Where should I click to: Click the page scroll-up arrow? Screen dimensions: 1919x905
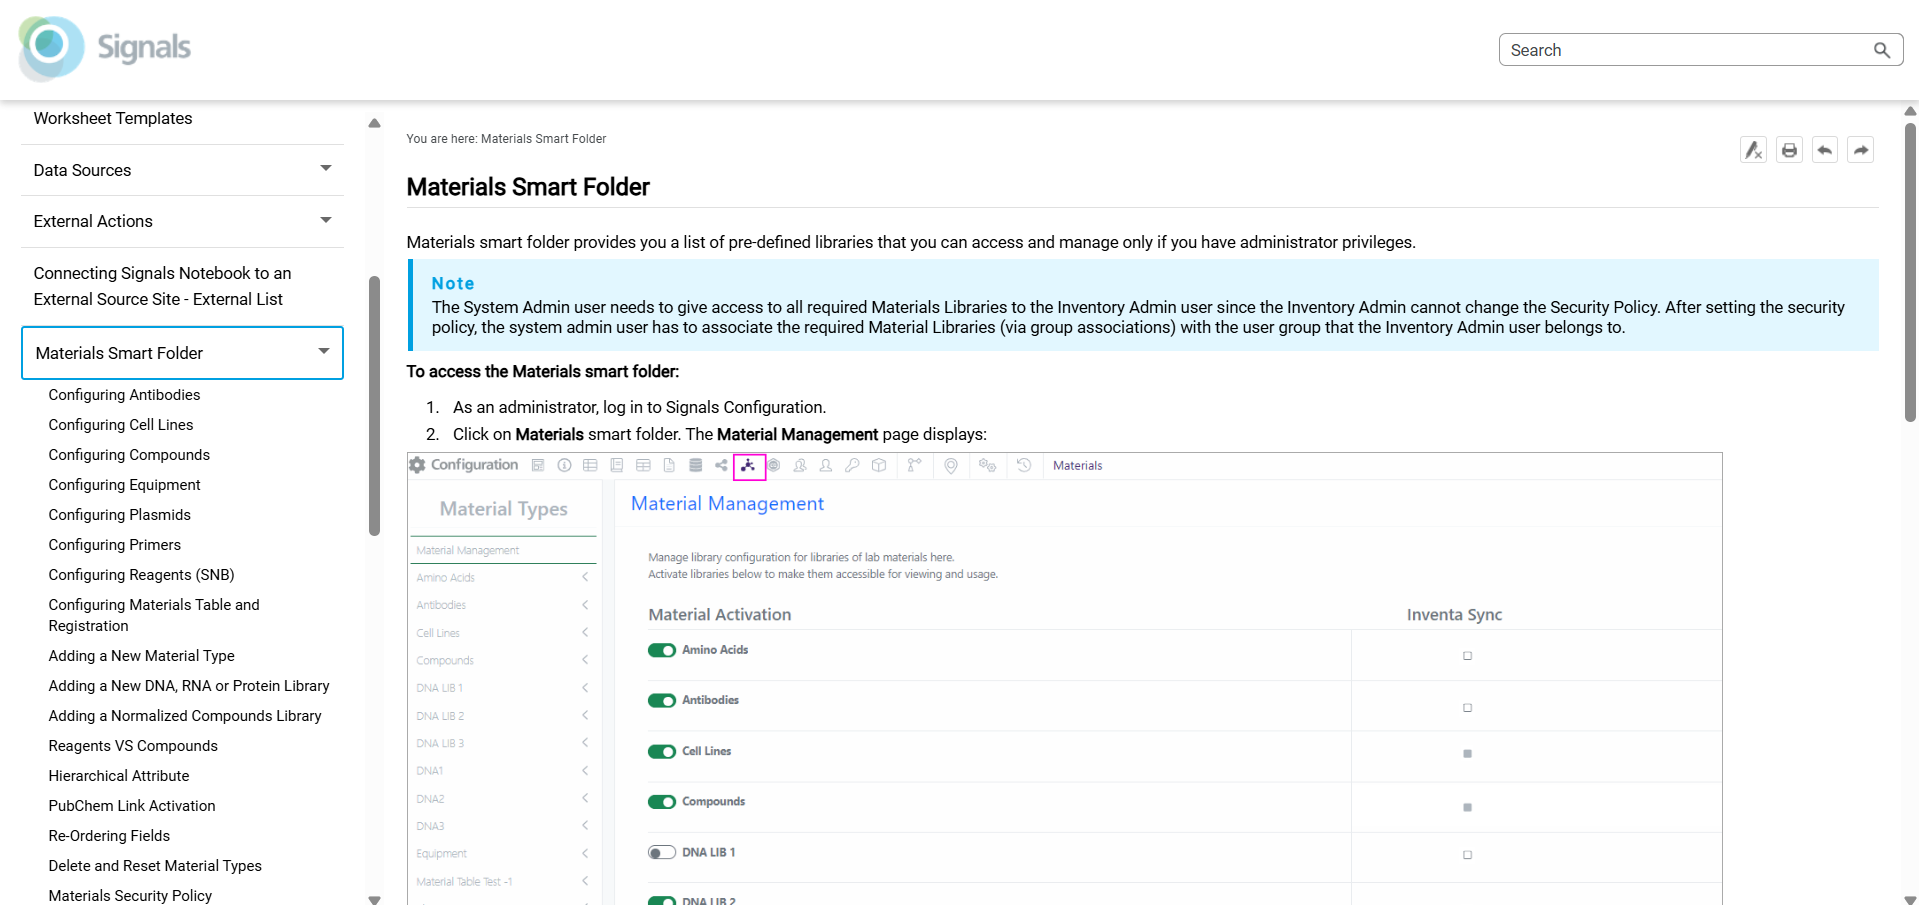click(1910, 111)
